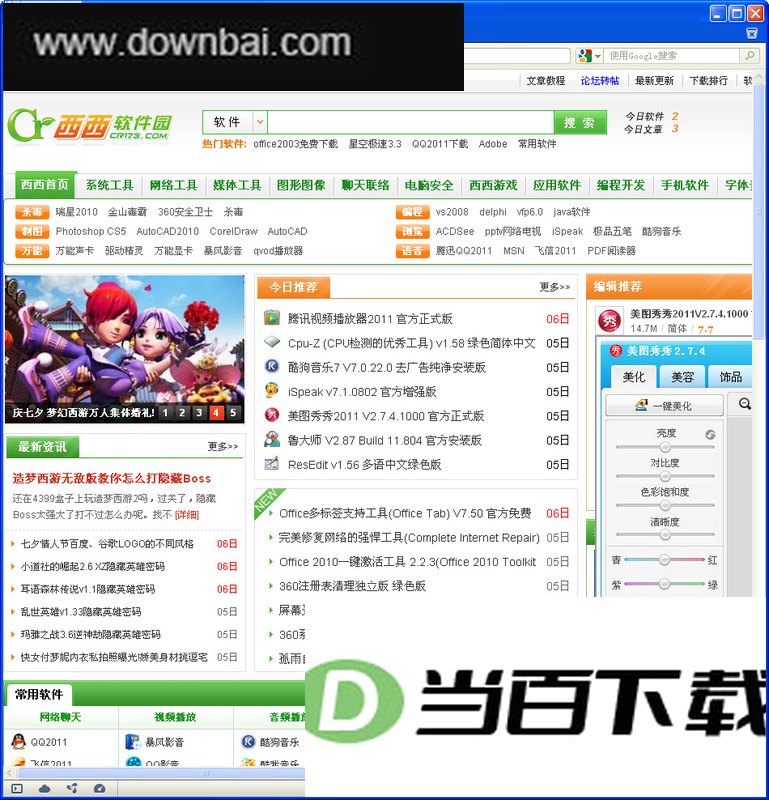Open the 软件 search category dropdown
This screenshot has width=769, height=800.
[x=260, y=122]
